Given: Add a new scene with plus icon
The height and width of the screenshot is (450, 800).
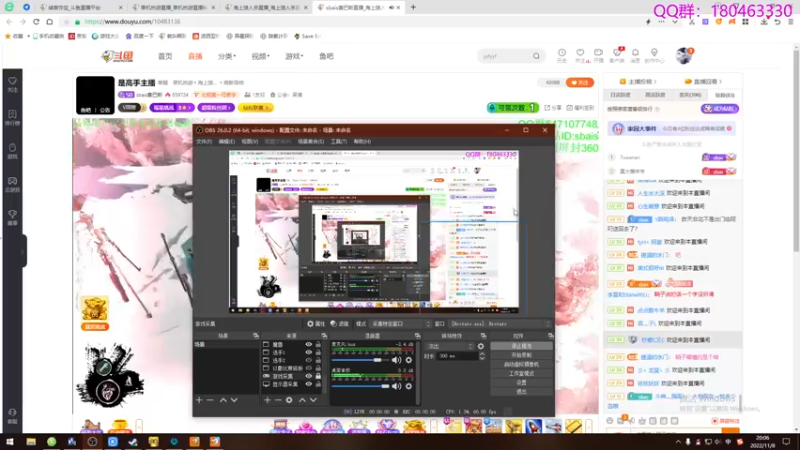Looking at the screenshot, I should [x=199, y=400].
